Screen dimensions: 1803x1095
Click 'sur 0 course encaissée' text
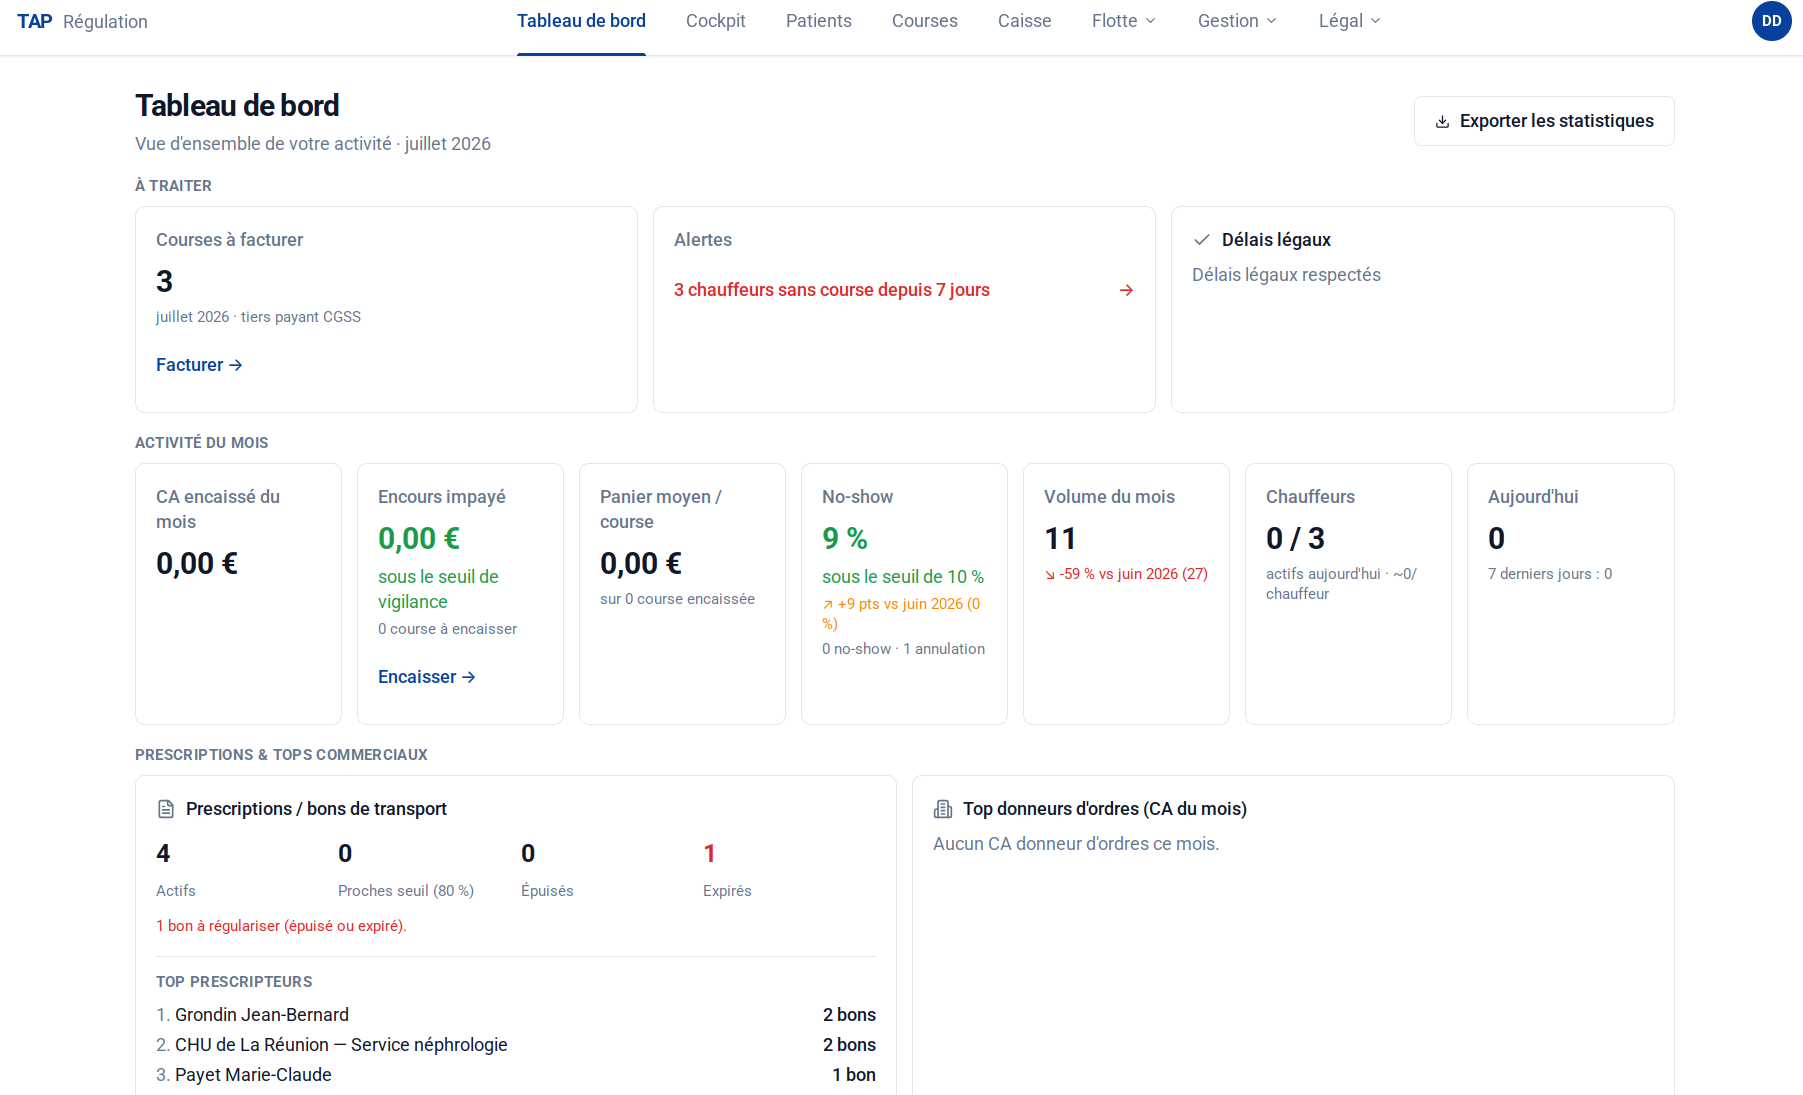click(x=677, y=599)
